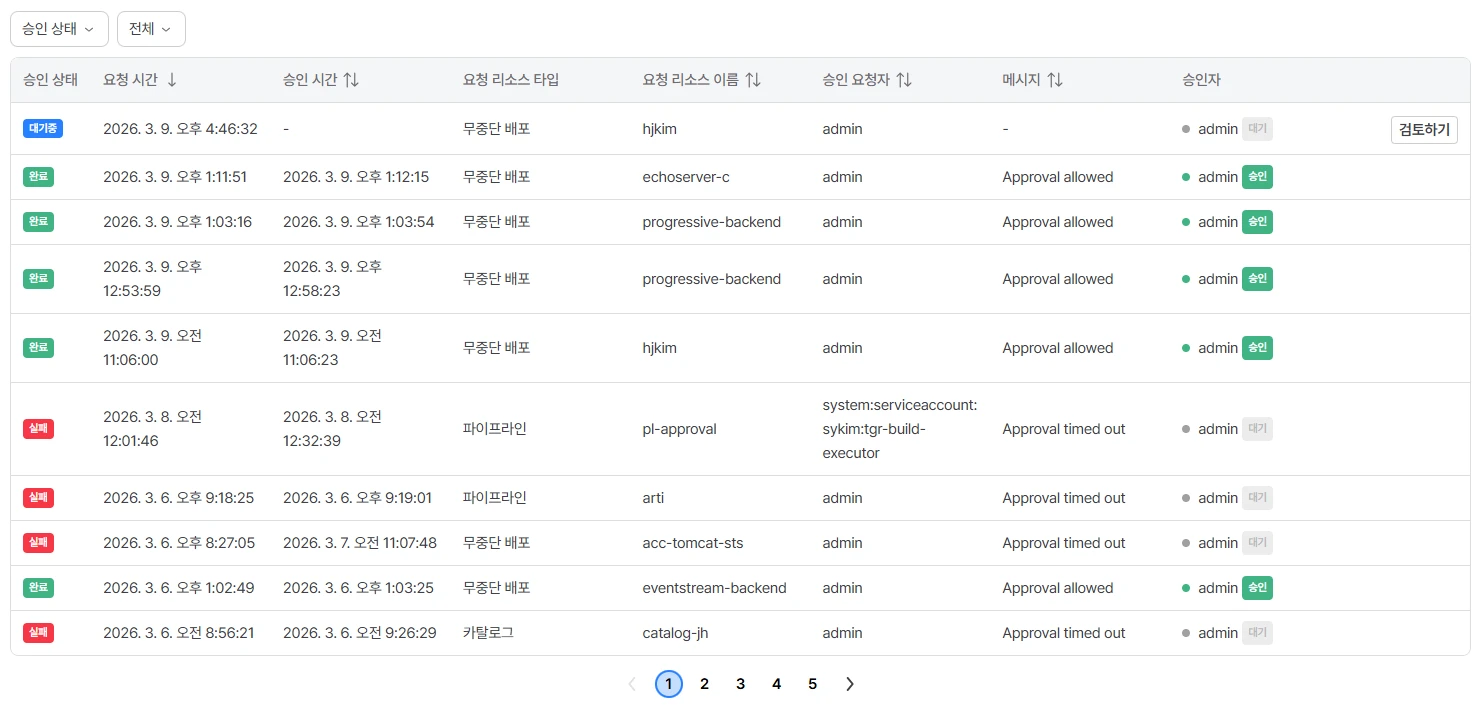Sort table by 승인 요청자 arrows icon
Image resolution: width=1479 pixels, height=711 pixels.
904,80
